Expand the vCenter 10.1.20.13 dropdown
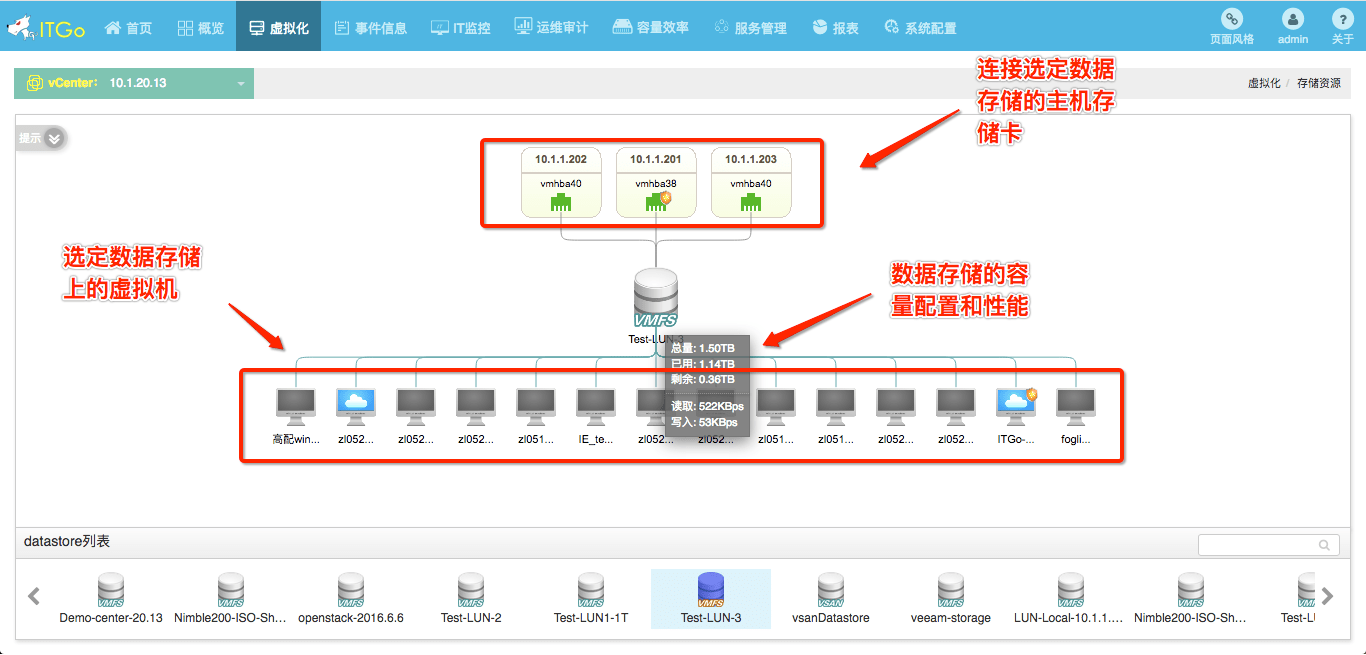The height and width of the screenshot is (655, 1366). pos(240,83)
